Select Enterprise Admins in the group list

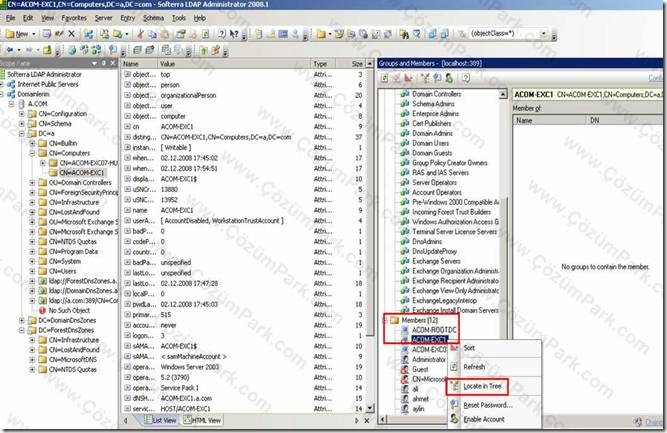[436, 114]
